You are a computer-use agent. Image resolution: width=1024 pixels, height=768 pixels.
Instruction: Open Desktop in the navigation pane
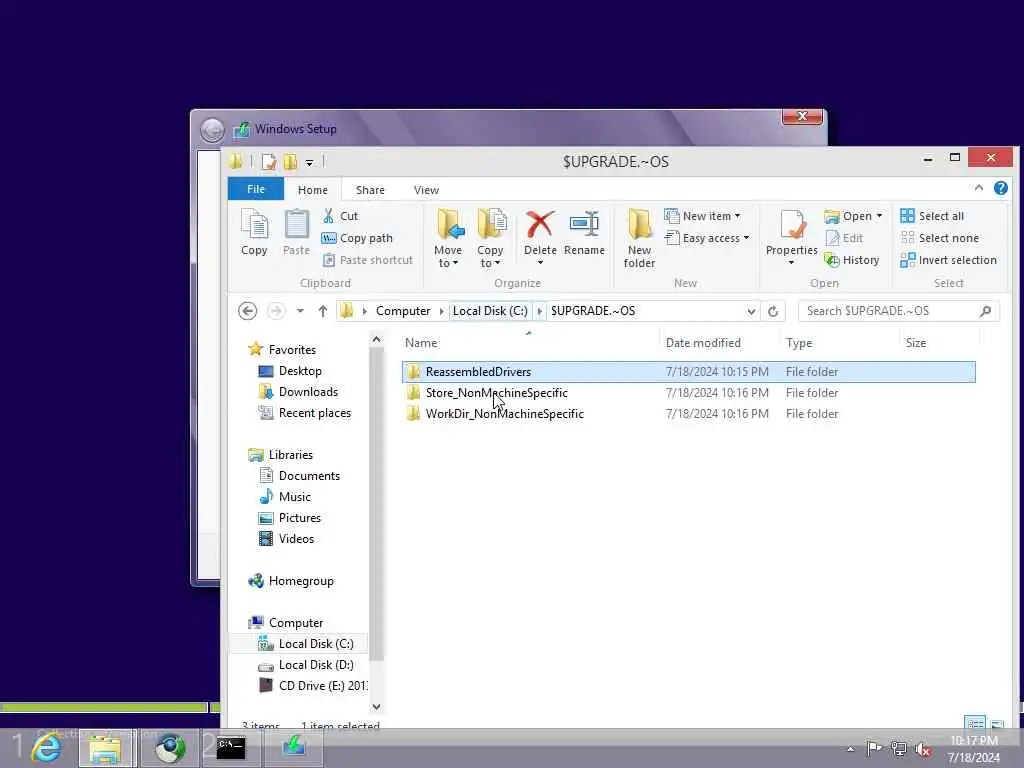(x=300, y=370)
